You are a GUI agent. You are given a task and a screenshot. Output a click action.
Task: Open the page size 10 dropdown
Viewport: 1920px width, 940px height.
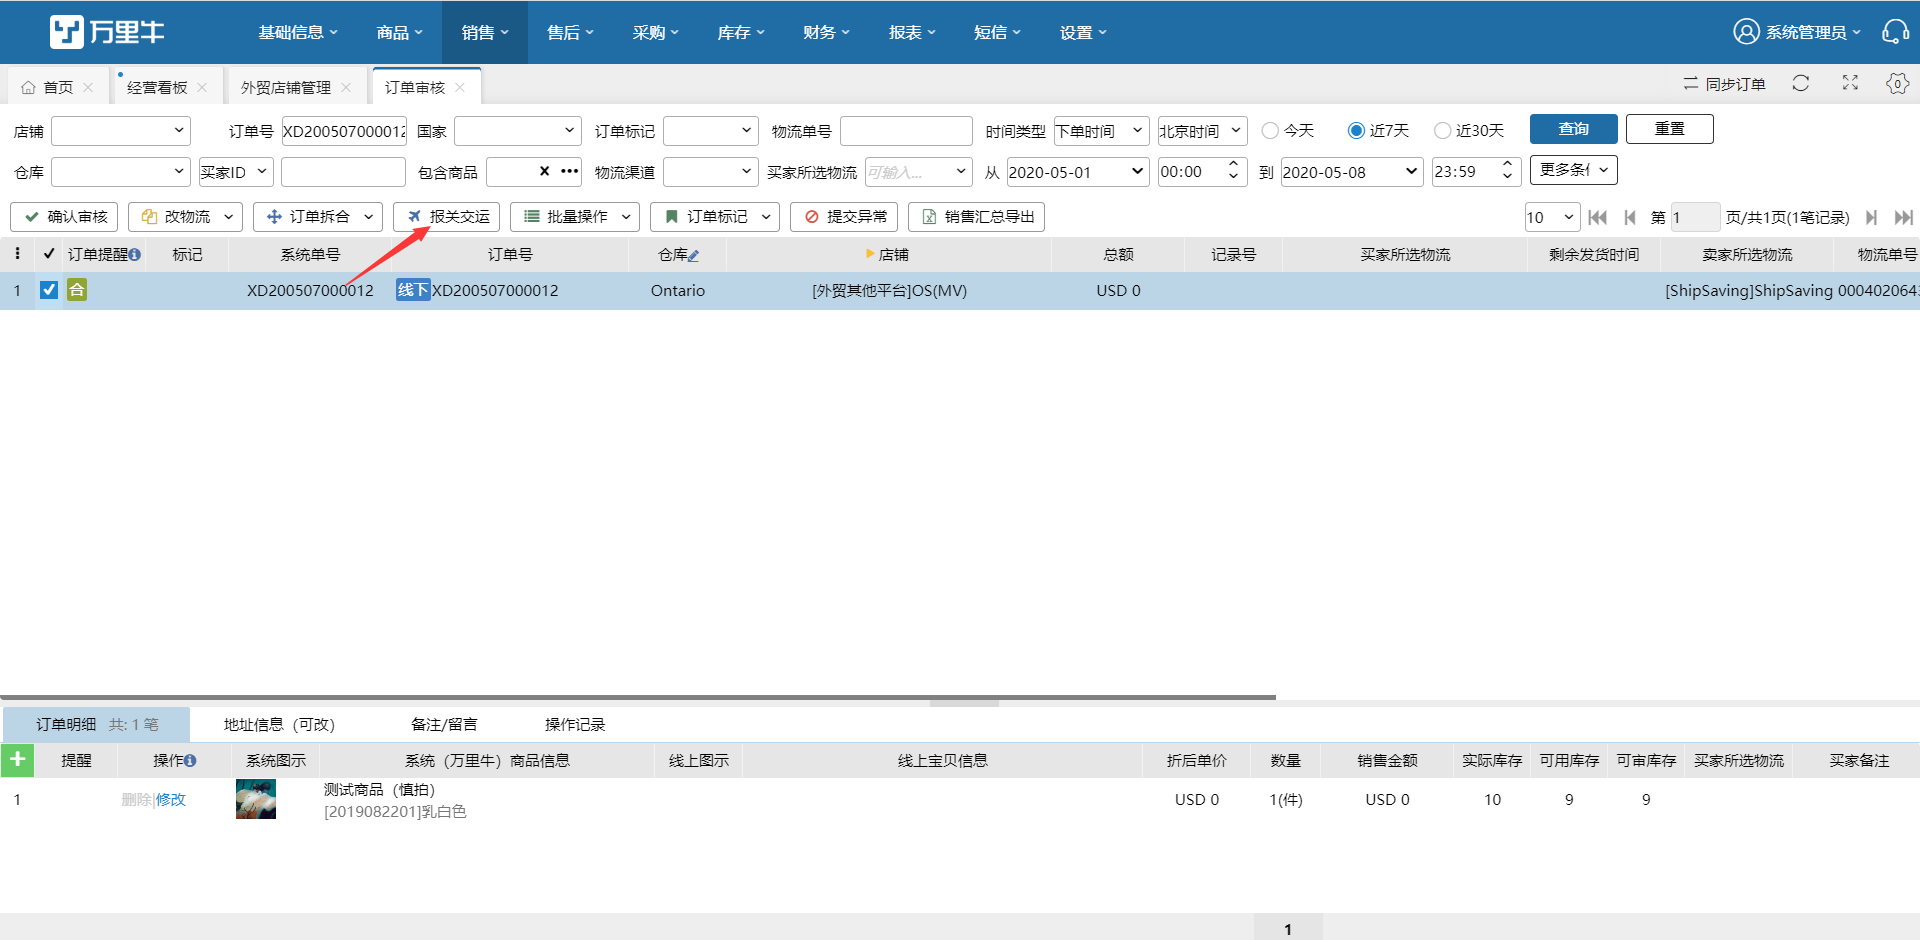click(x=1552, y=217)
